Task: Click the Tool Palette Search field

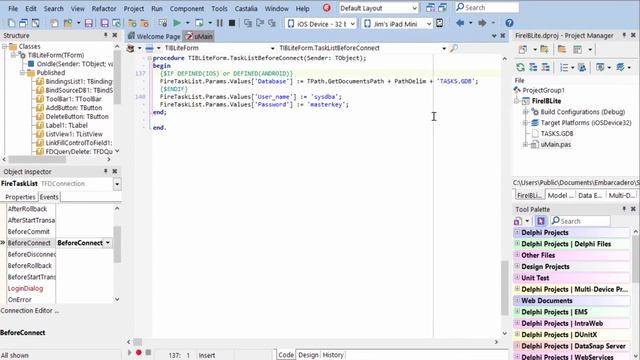Action: (x=580, y=221)
